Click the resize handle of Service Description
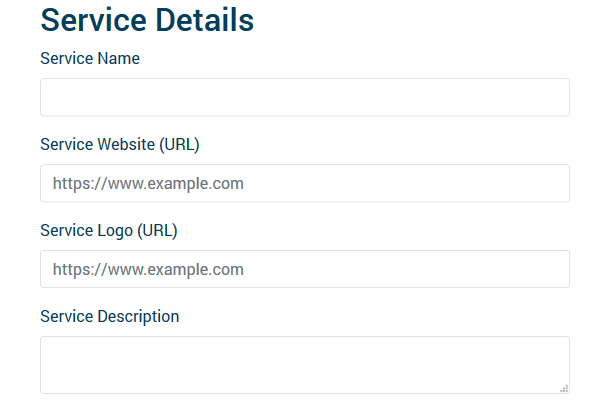610x405 pixels. click(564, 388)
